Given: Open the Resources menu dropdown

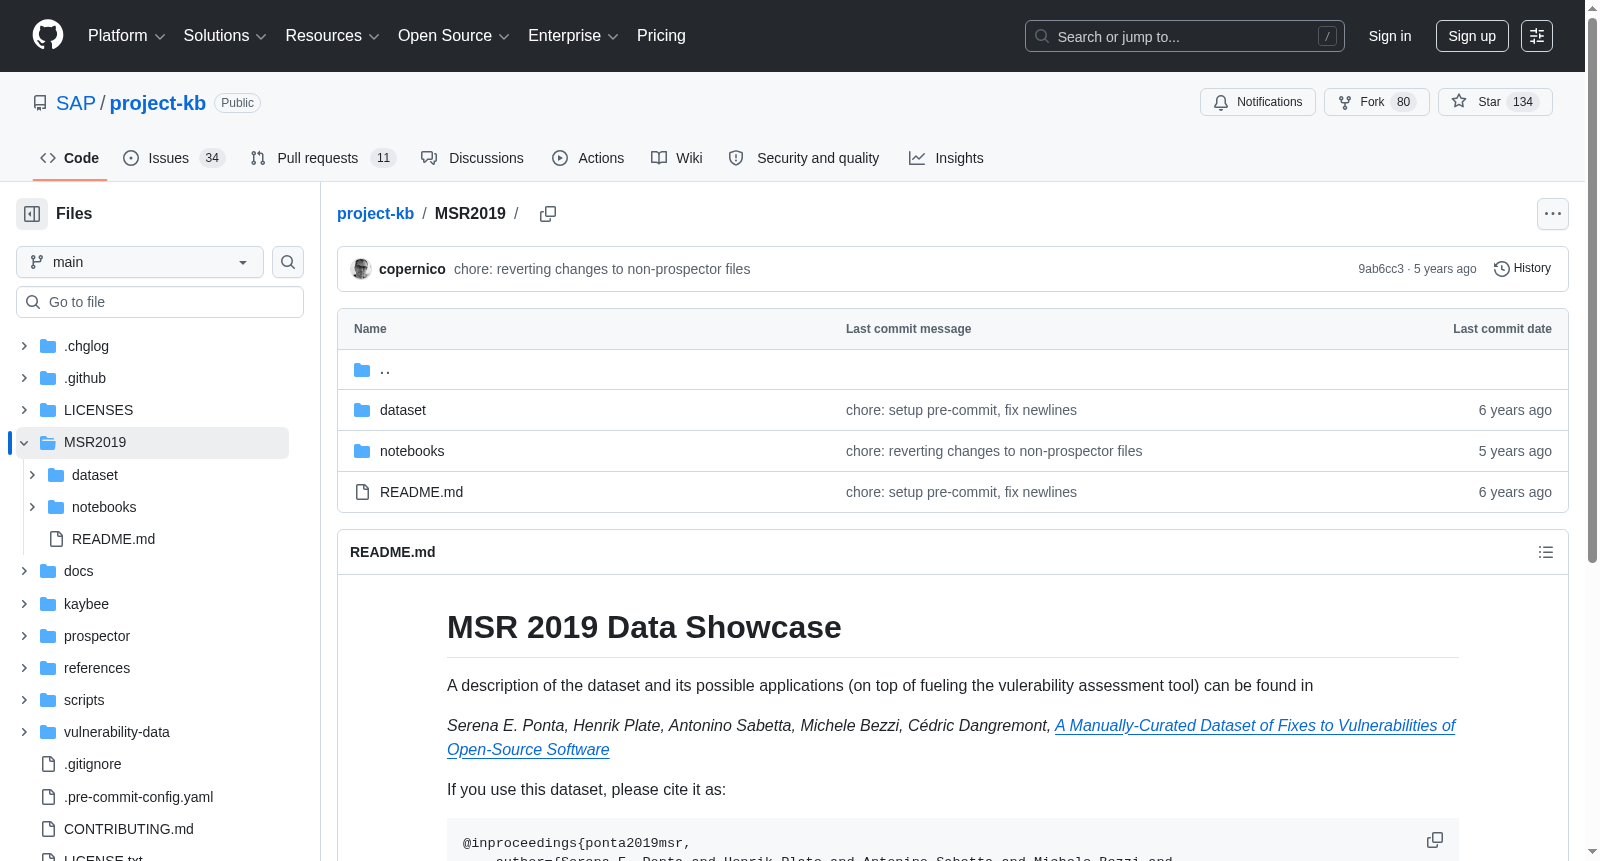Looking at the screenshot, I should [x=332, y=36].
